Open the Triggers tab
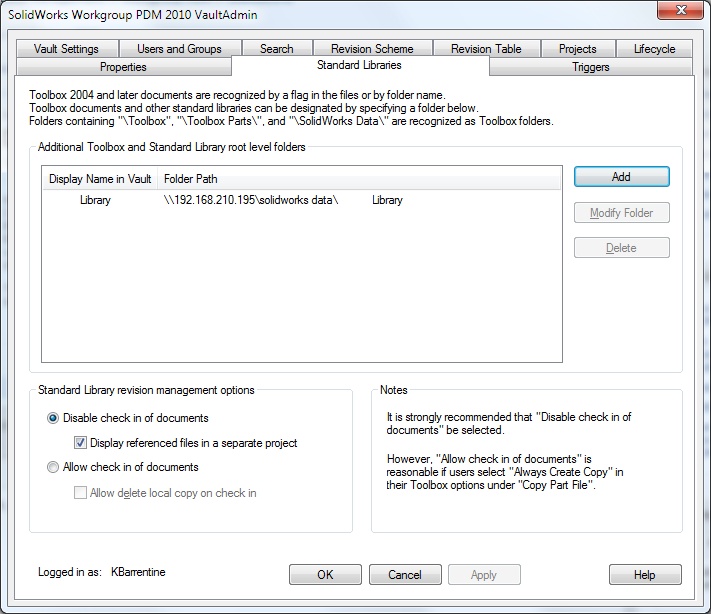Screen dimensions: 711x614 point(591,67)
